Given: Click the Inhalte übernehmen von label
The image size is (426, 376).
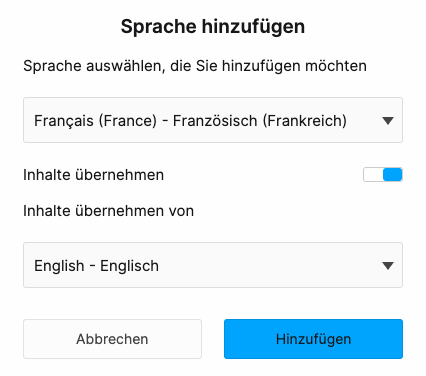Looking at the screenshot, I should tap(108, 211).
